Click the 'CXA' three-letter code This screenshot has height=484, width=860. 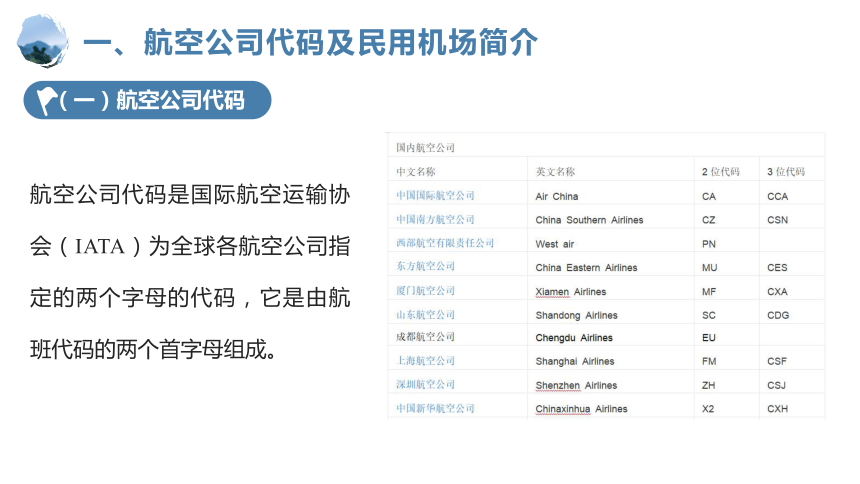pos(777,292)
